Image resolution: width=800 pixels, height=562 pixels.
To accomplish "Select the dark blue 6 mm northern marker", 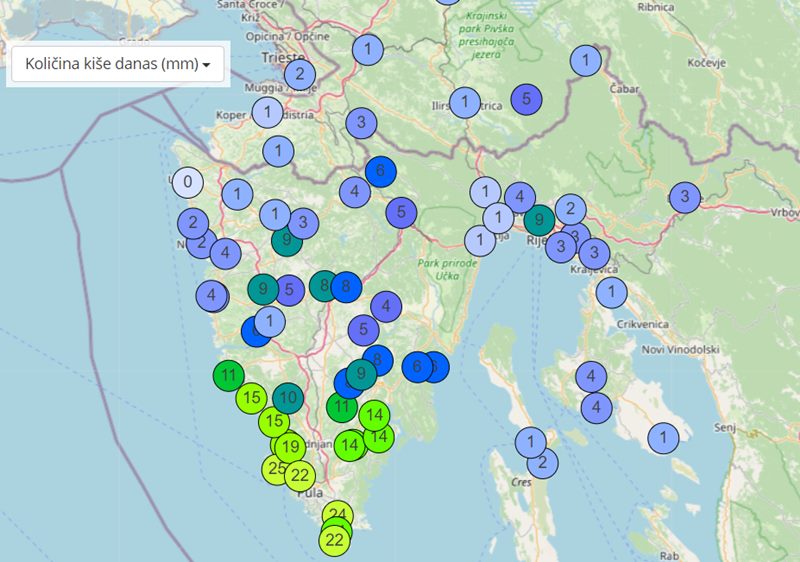I will tap(380, 171).
